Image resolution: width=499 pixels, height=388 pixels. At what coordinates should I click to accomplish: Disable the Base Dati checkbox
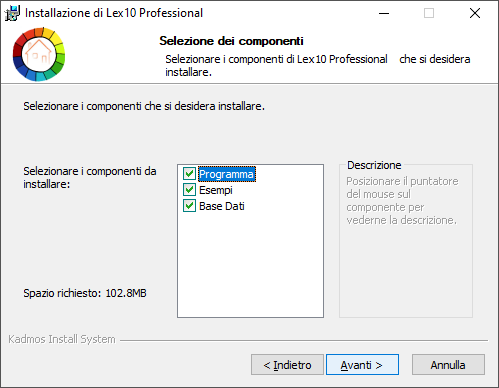tap(189, 206)
